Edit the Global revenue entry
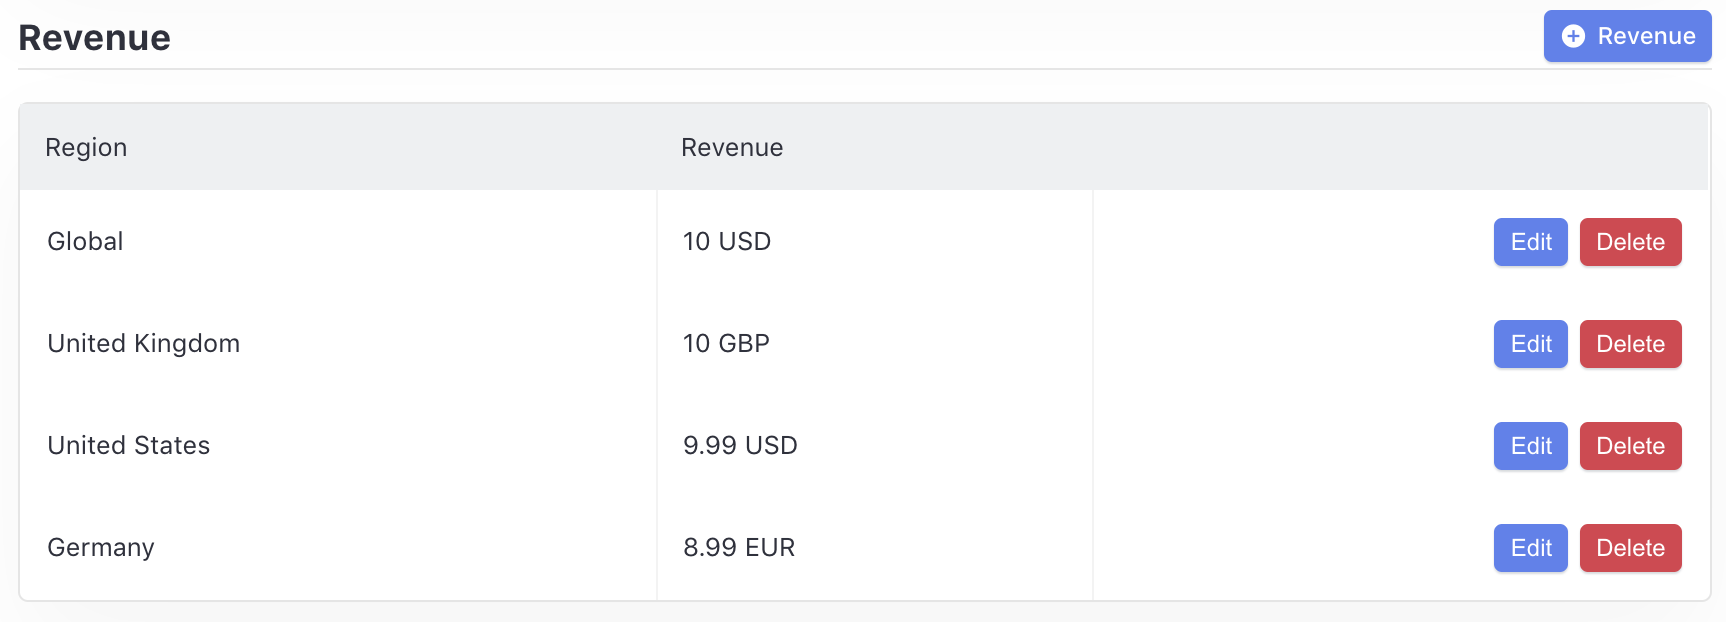This screenshot has height=622, width=1726. pyautogui.click(x=1530, y=242)
